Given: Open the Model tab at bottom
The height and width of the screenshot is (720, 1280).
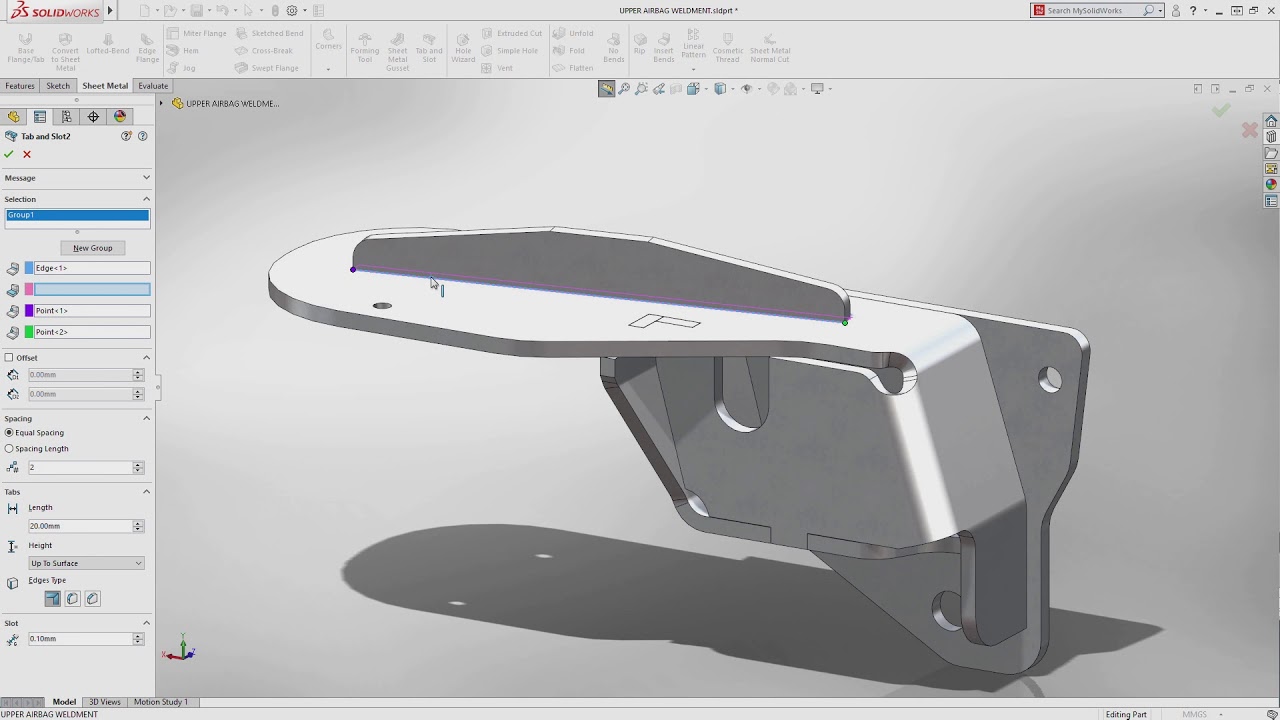Looking at the screenshot, I should click(64, 702).
